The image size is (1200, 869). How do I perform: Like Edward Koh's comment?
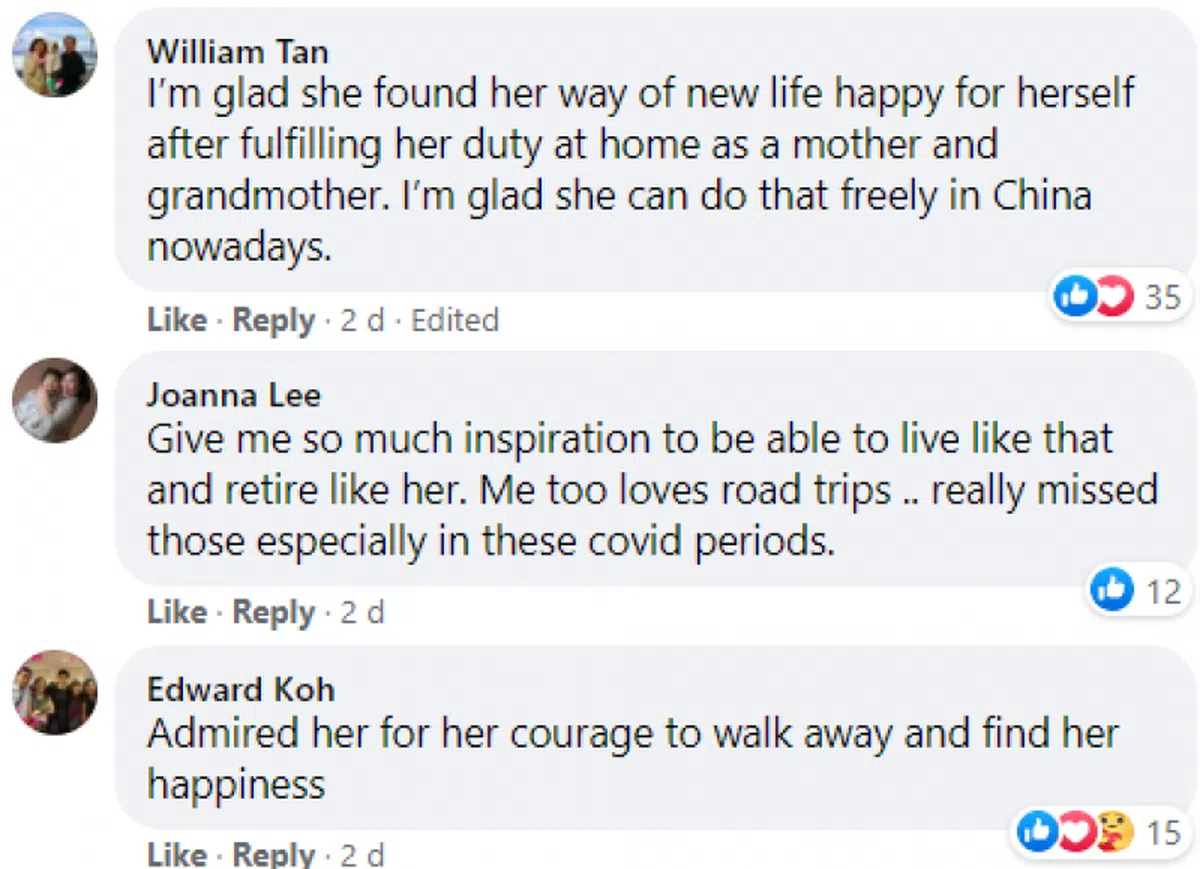click(177, 855)
